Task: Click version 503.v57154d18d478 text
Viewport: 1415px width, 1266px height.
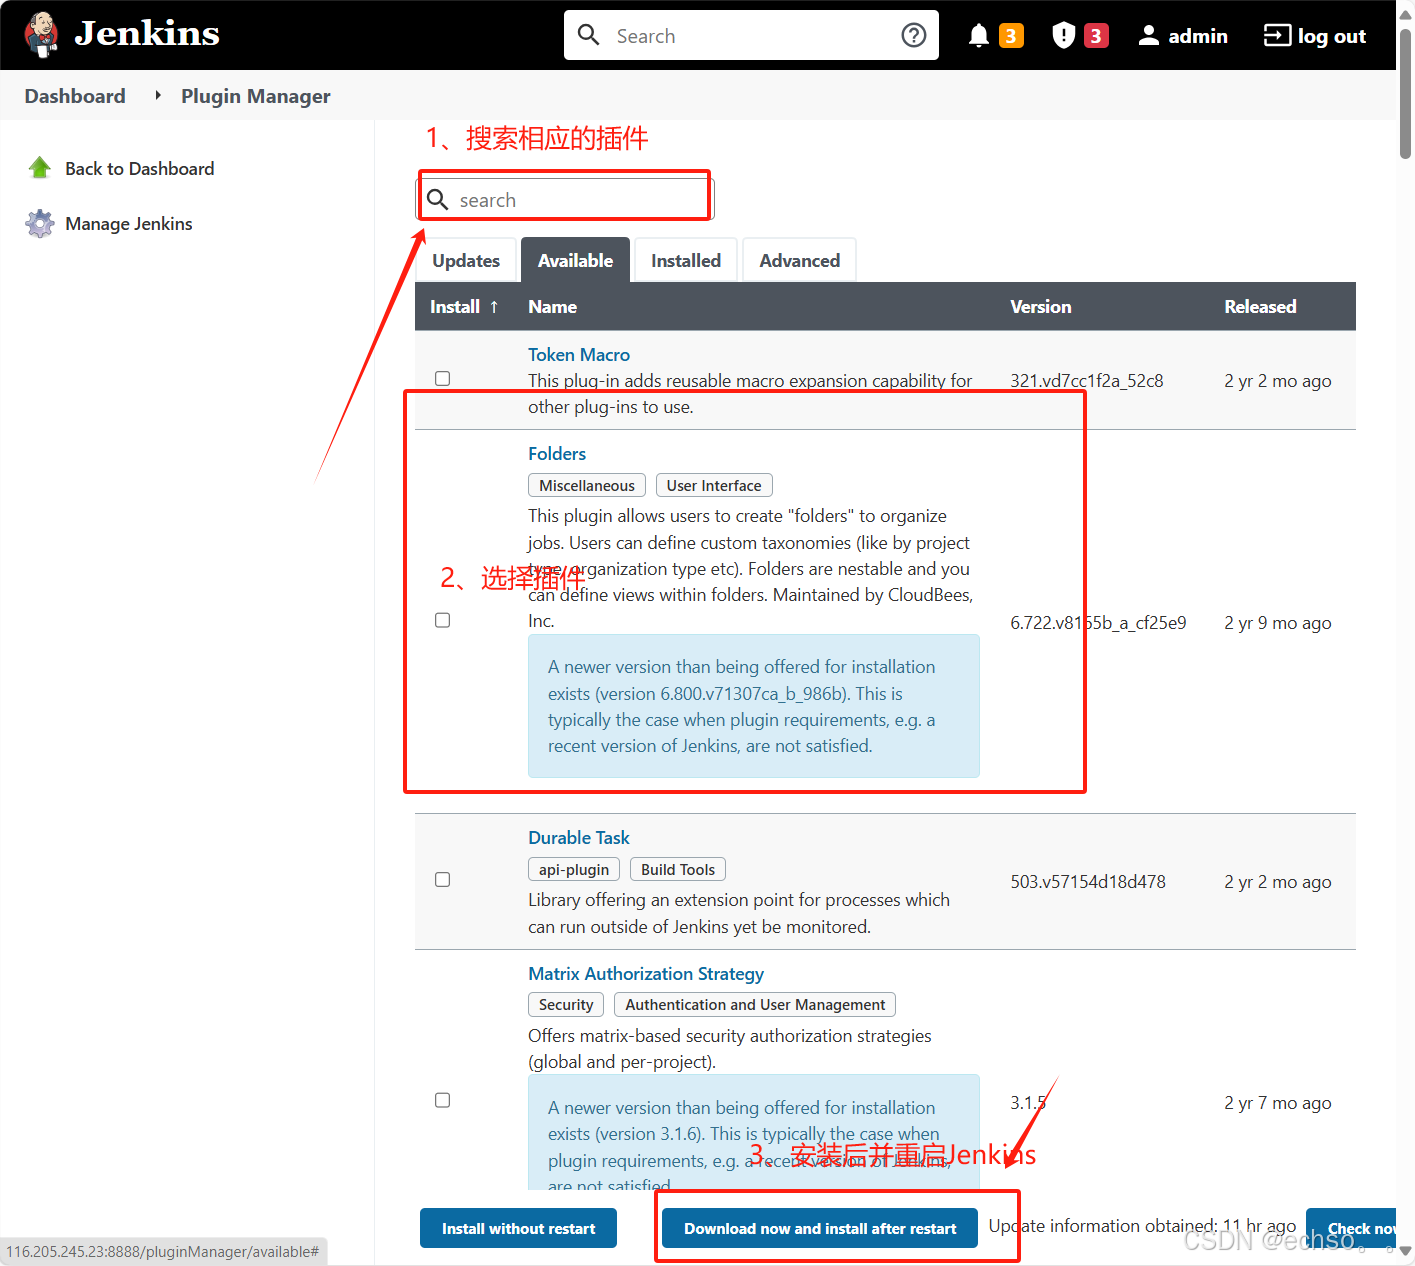Action: [1088, 882]
